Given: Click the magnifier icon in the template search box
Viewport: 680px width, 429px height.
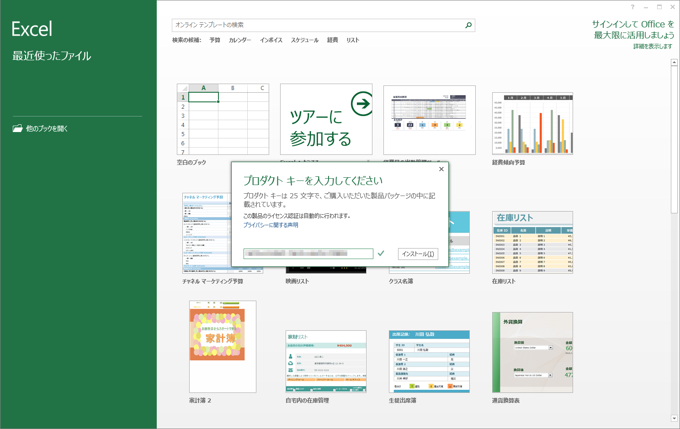Looking at the screenshot, I should 468,25.
